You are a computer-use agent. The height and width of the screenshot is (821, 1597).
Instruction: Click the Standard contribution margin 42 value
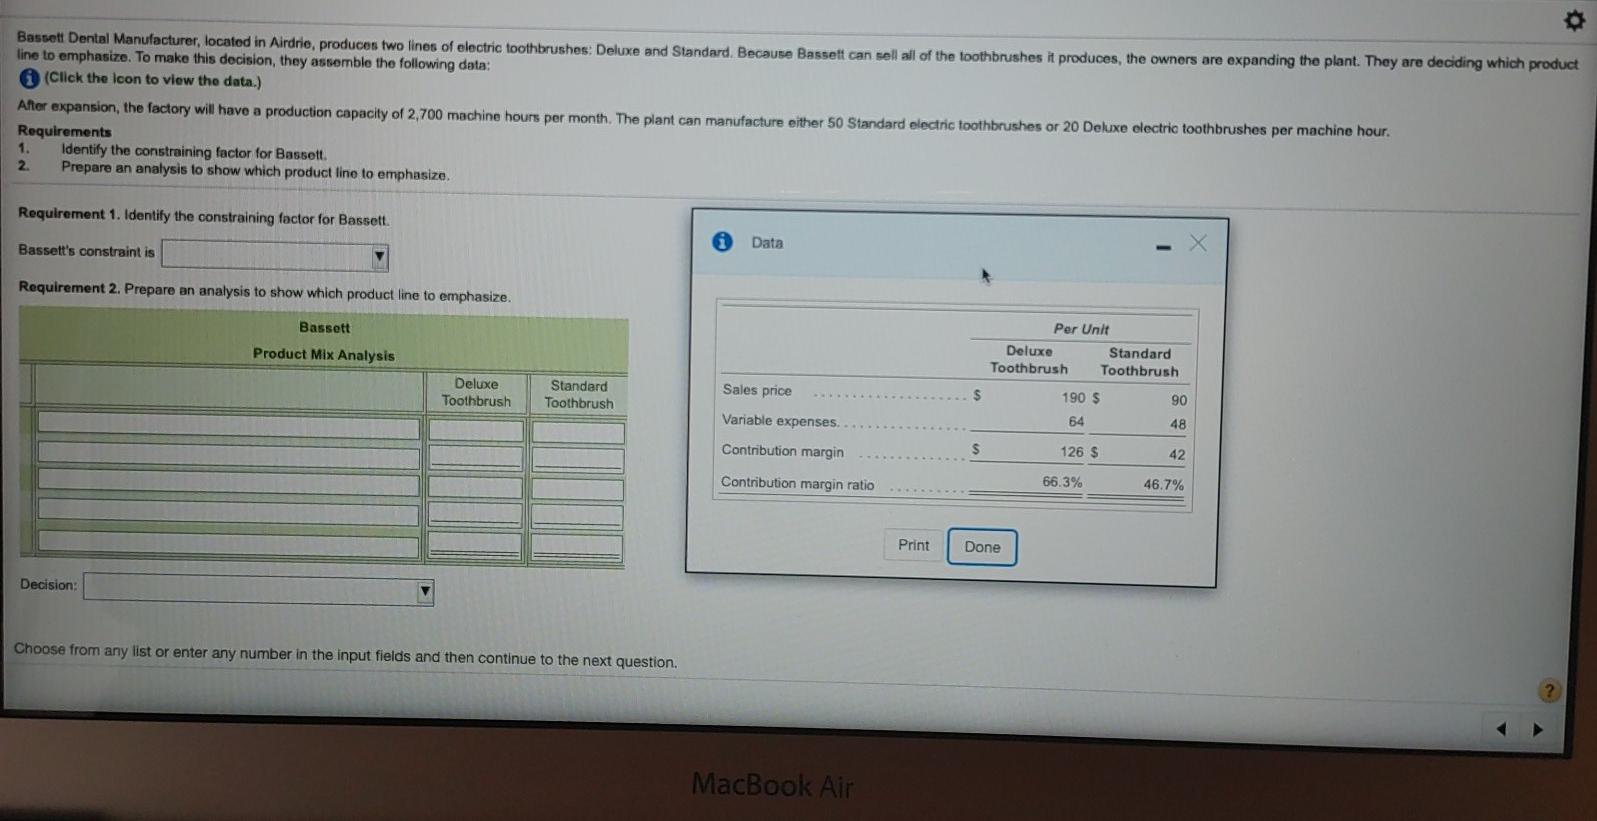[x=1177, y=455]
